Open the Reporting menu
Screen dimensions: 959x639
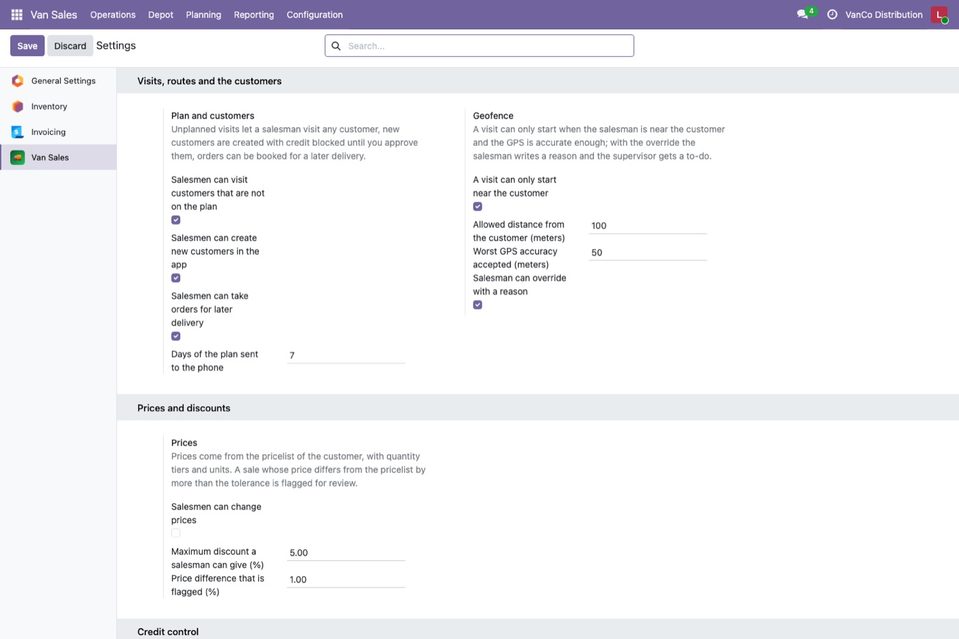pos(254,15)
